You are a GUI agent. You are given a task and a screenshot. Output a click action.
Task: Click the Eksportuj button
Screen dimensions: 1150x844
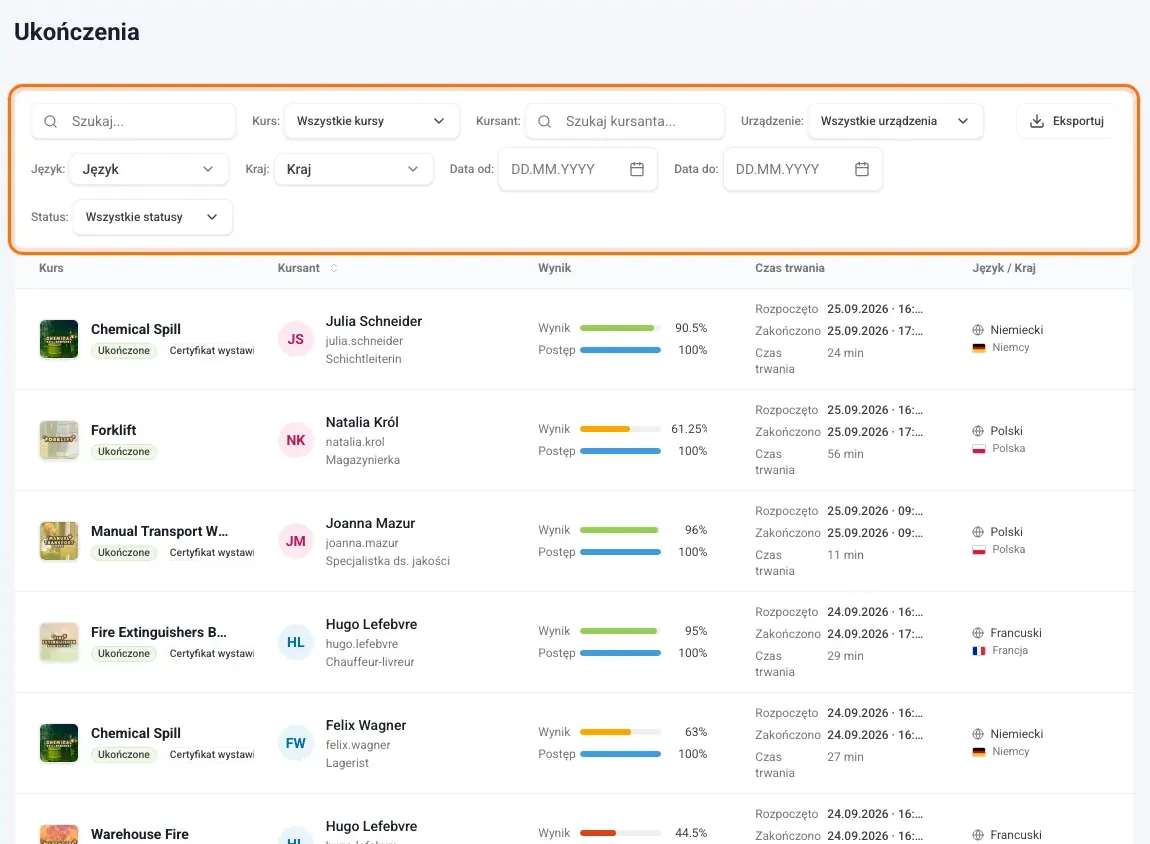[1066, 121]
